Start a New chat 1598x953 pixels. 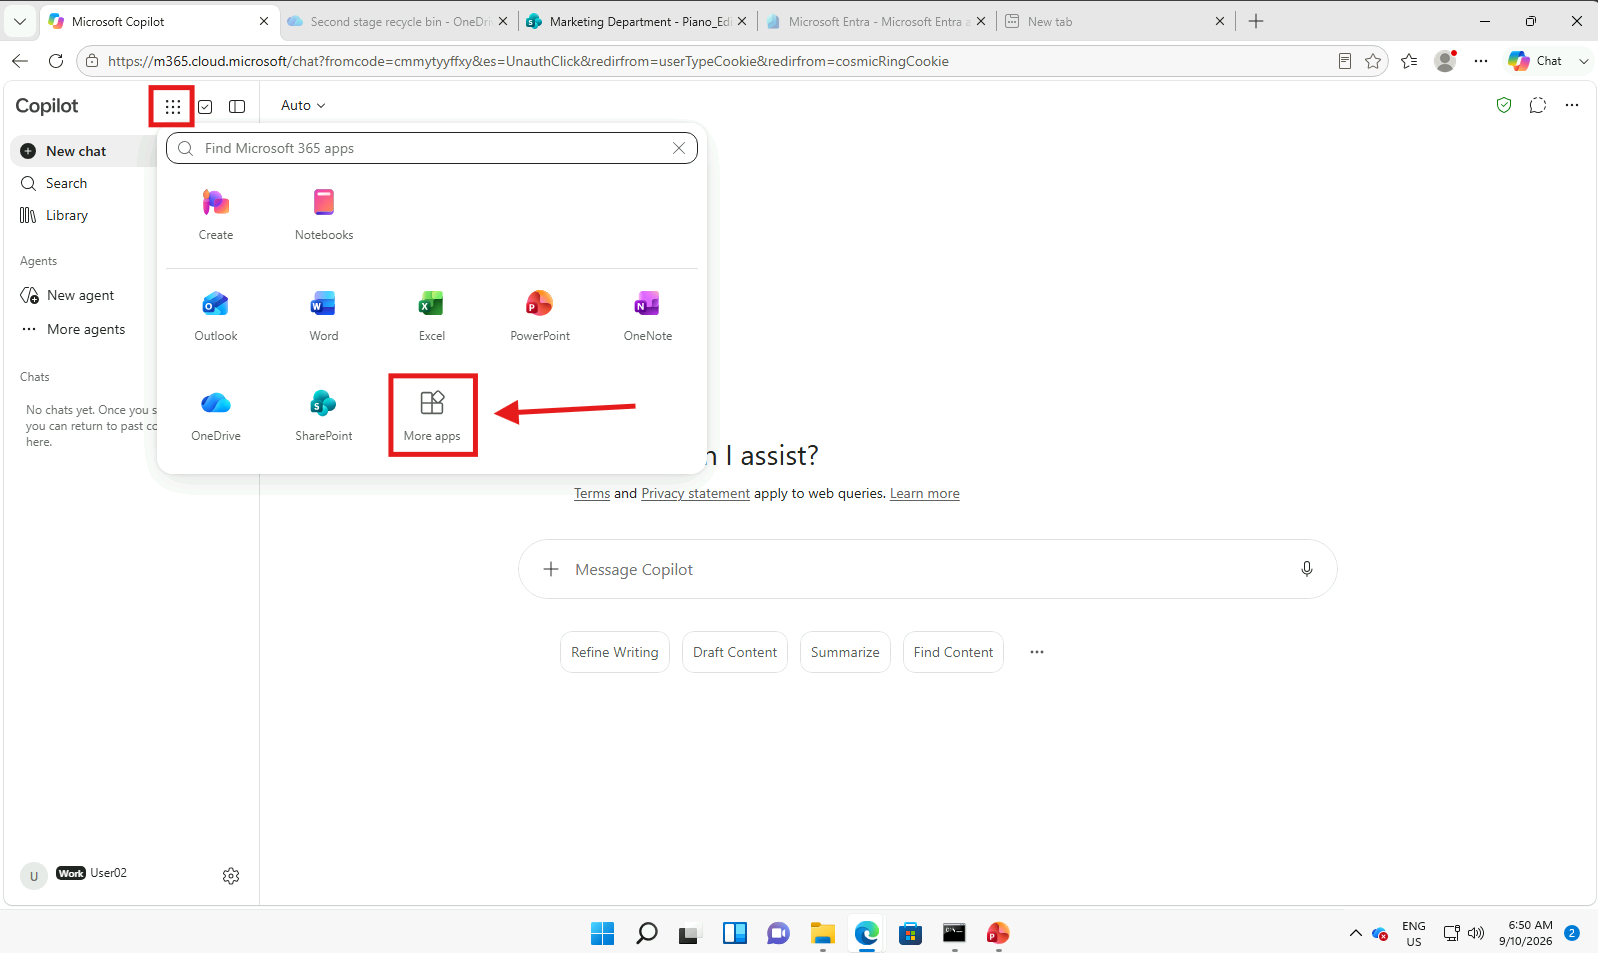(82, 151)
